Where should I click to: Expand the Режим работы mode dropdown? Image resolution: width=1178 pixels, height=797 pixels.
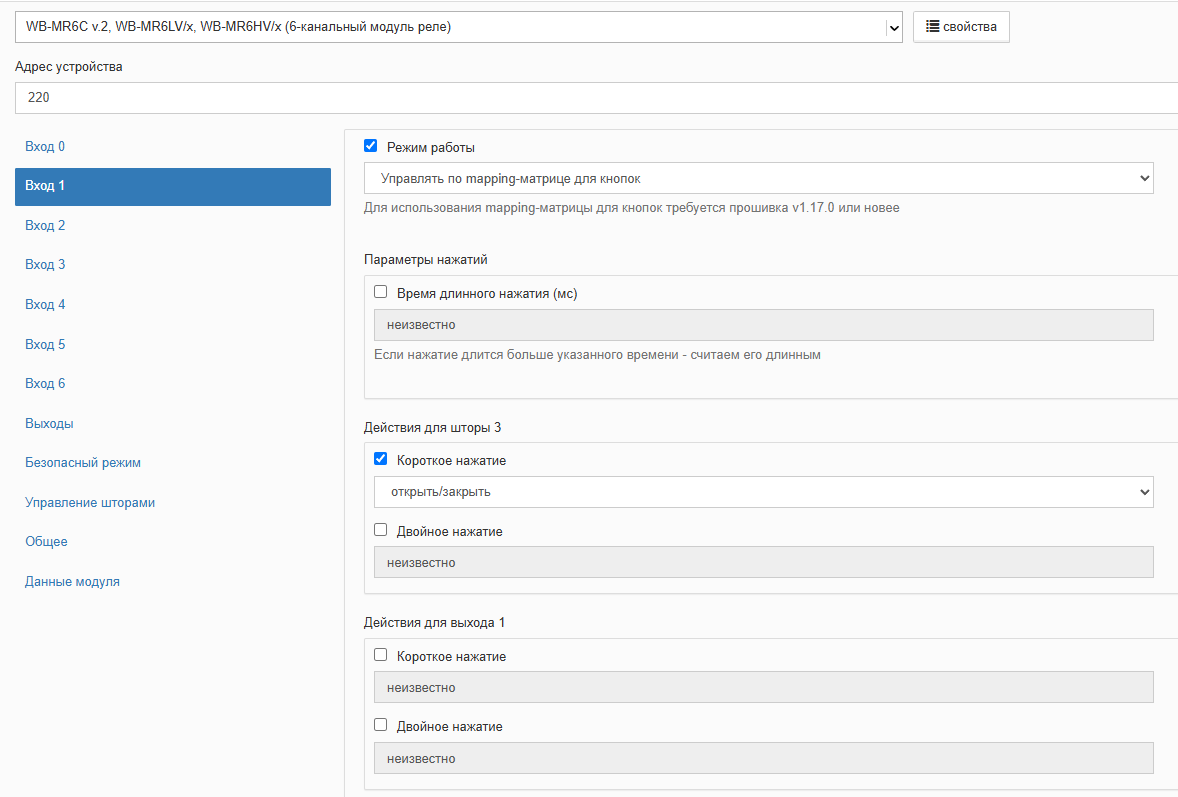[758, 179]
